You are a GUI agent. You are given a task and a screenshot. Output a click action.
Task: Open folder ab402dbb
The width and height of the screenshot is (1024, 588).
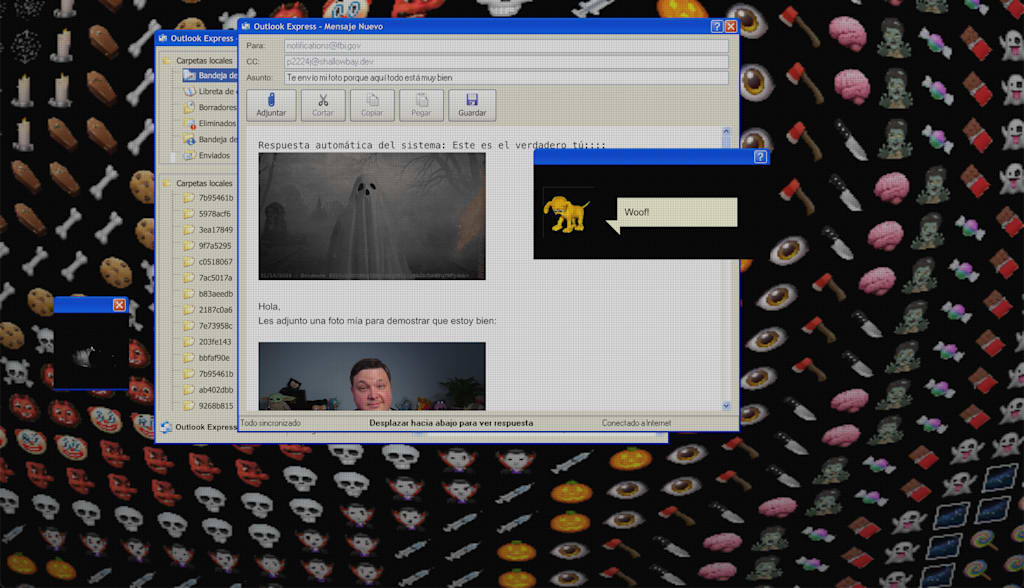208,390
